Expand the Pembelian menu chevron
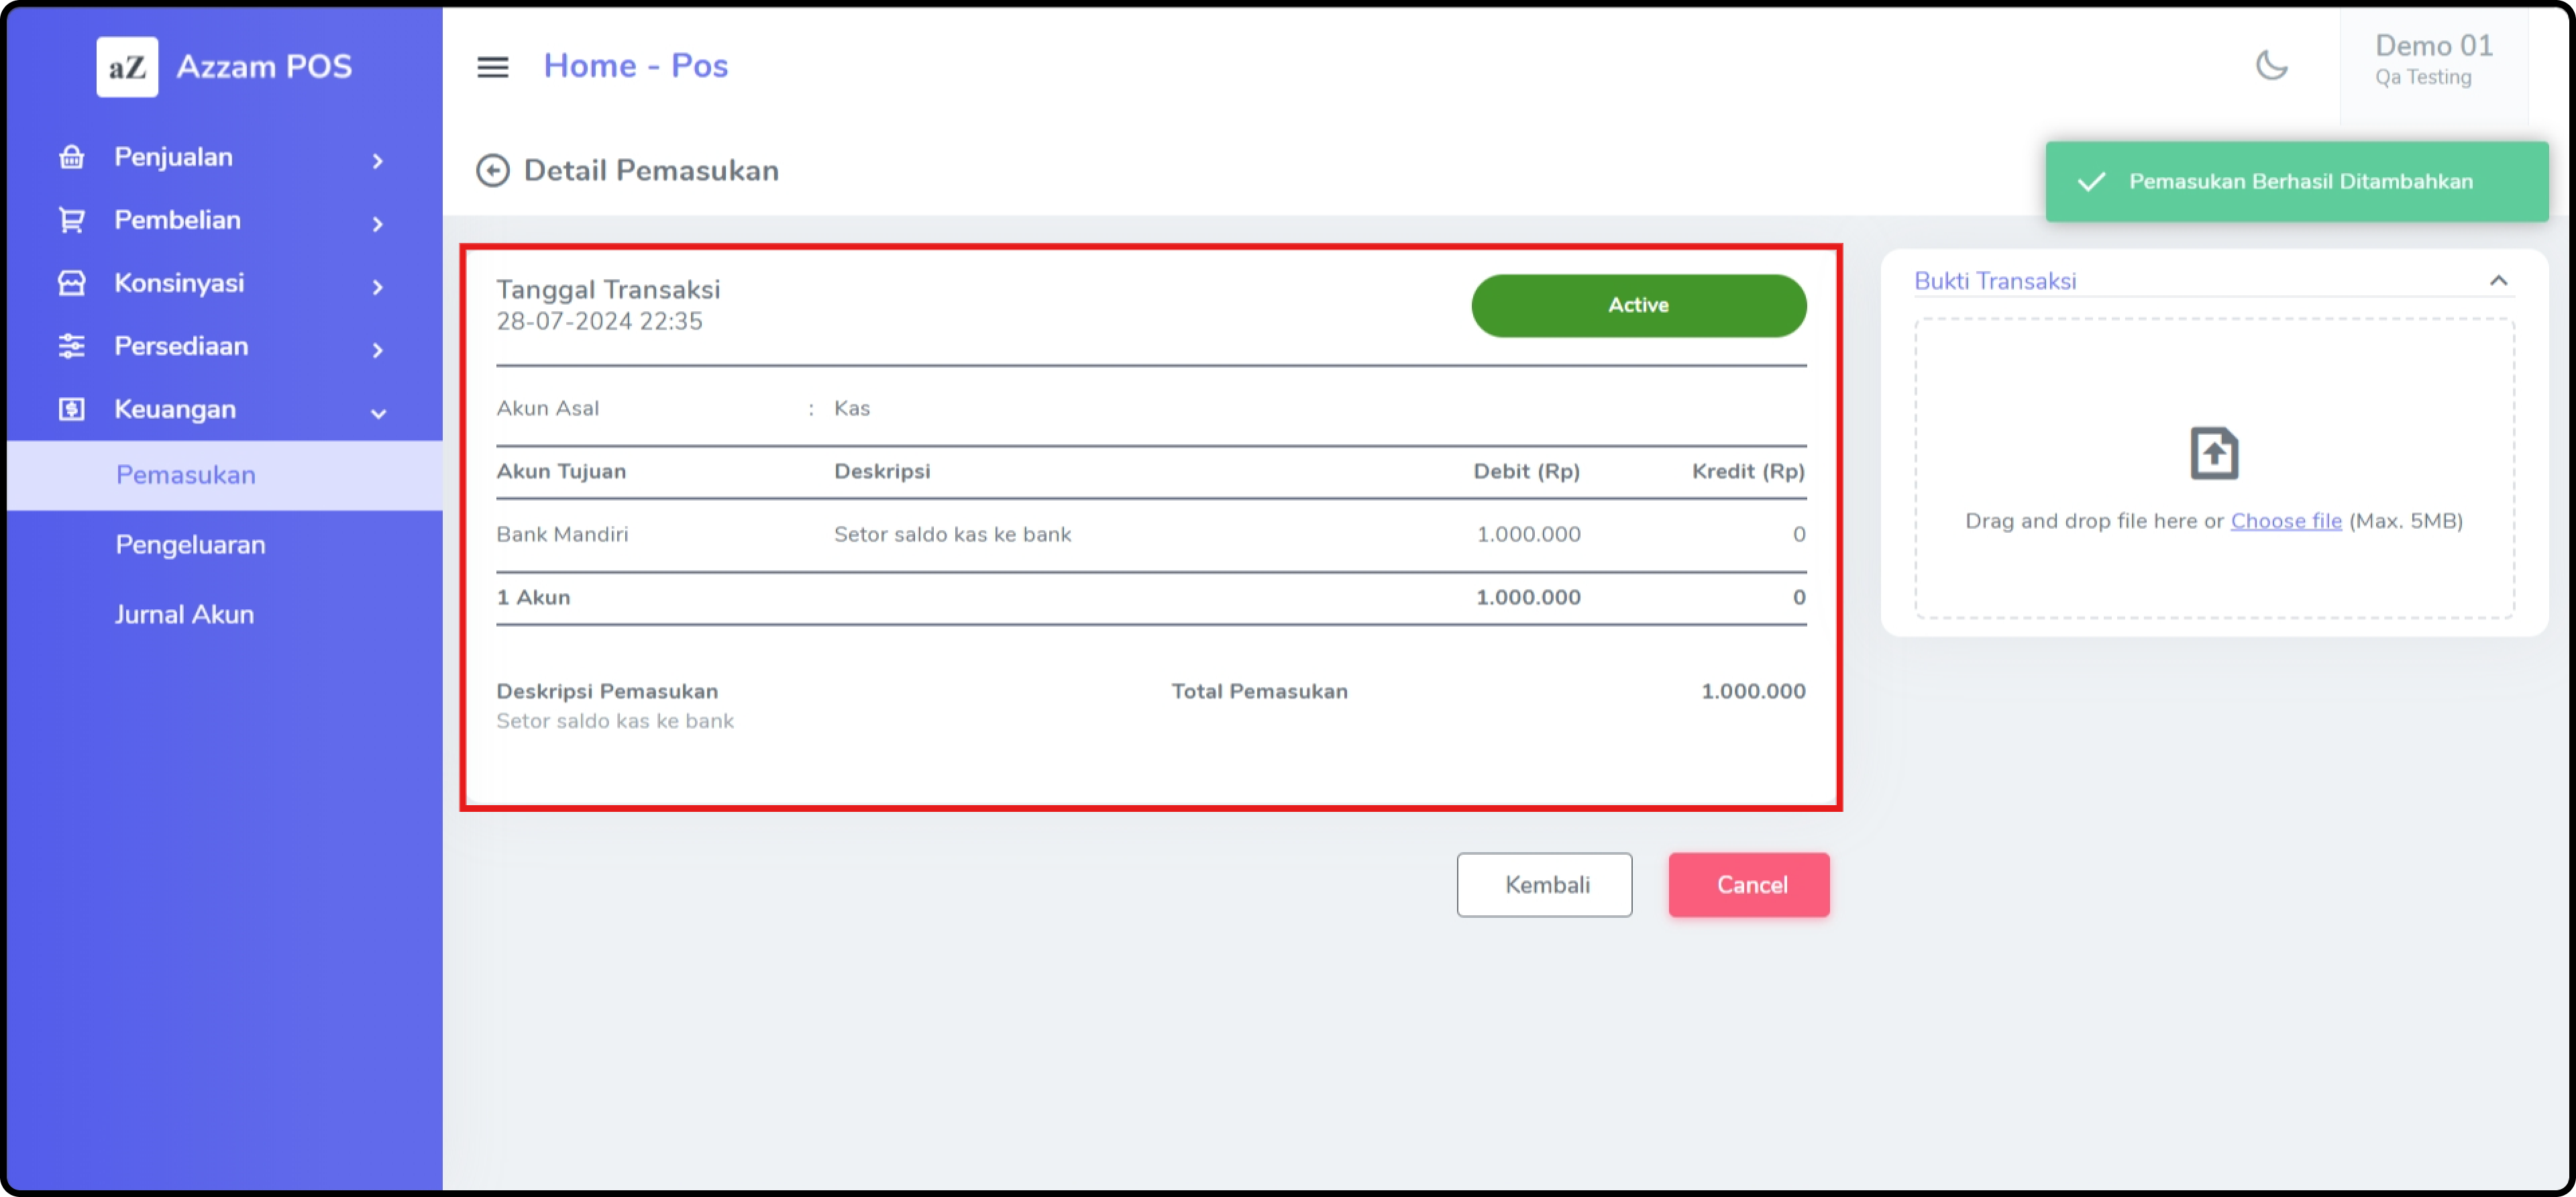Image resolution: width=2576 pixels, height=1197 pixels. point(377,223)
